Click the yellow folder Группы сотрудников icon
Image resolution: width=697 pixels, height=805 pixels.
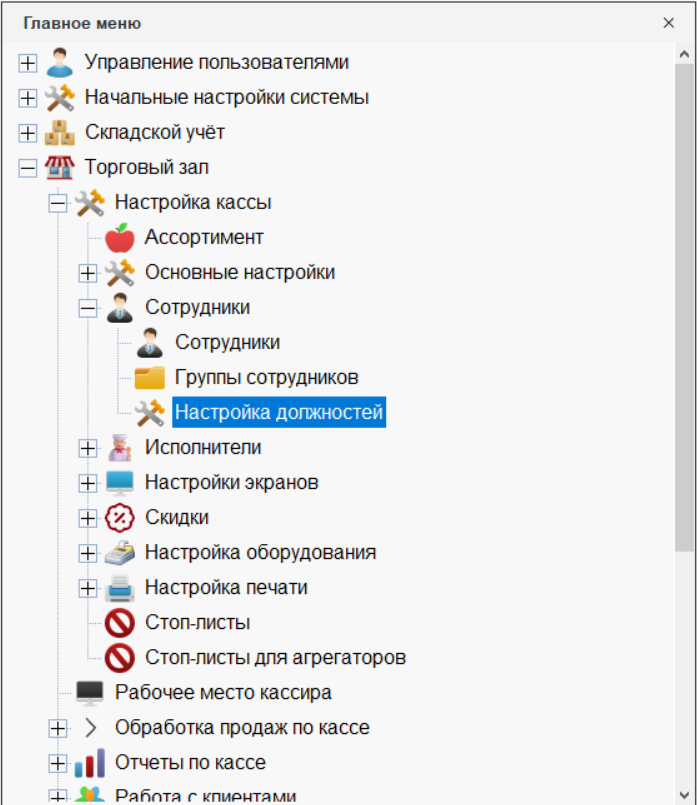click(x=149, y=378)
